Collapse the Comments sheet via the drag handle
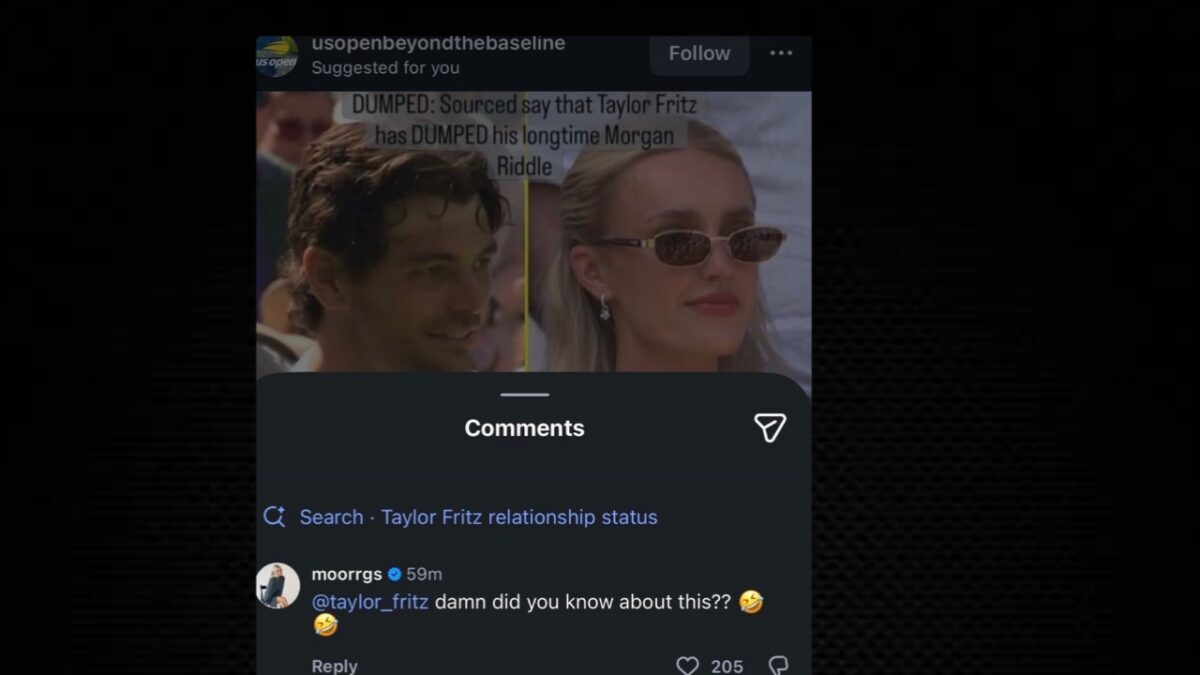Screen dimensions: 1200x675 (x=523, y=394)
